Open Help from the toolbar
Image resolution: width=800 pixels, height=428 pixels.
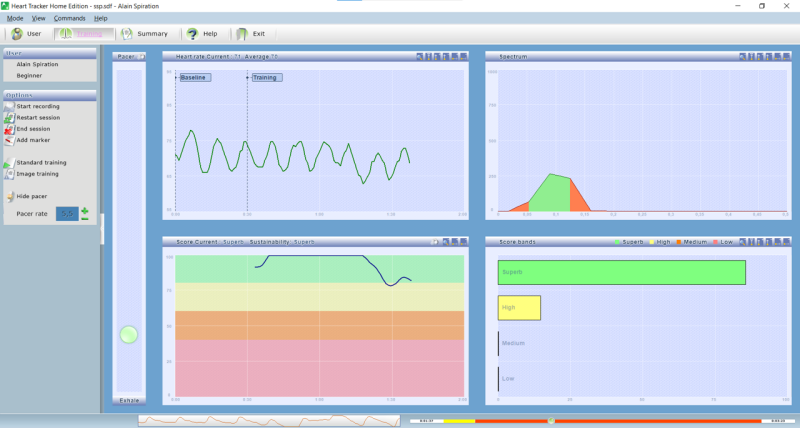(x=202, y=34)
